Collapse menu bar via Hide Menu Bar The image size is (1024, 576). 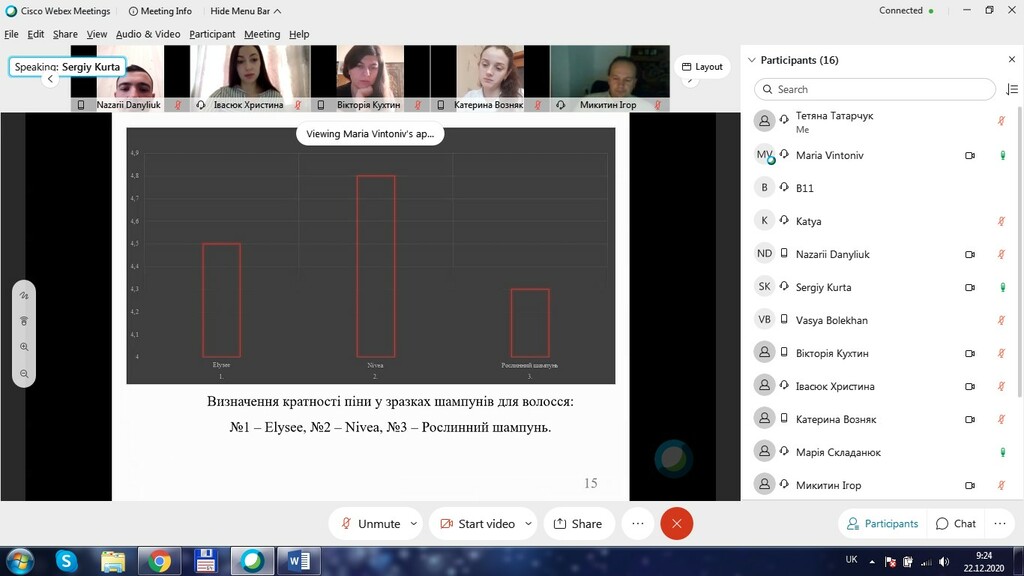246,11
